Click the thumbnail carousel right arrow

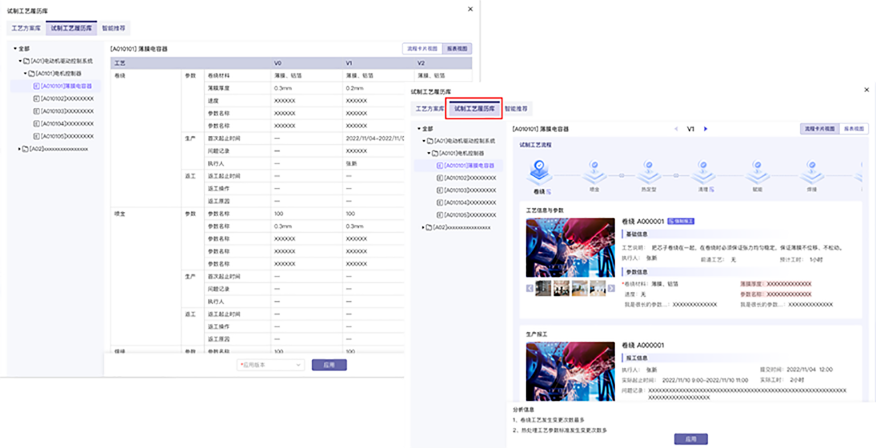[x=612, y=288]
